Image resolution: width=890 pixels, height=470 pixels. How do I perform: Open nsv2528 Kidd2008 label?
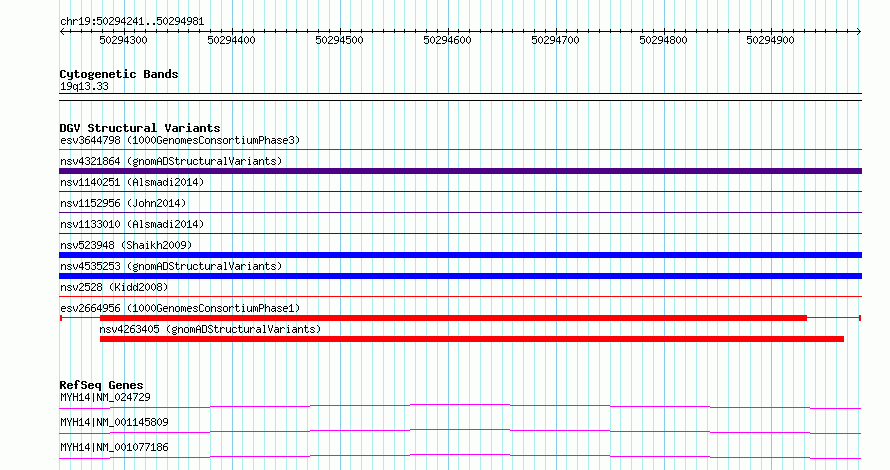[114, 287]
